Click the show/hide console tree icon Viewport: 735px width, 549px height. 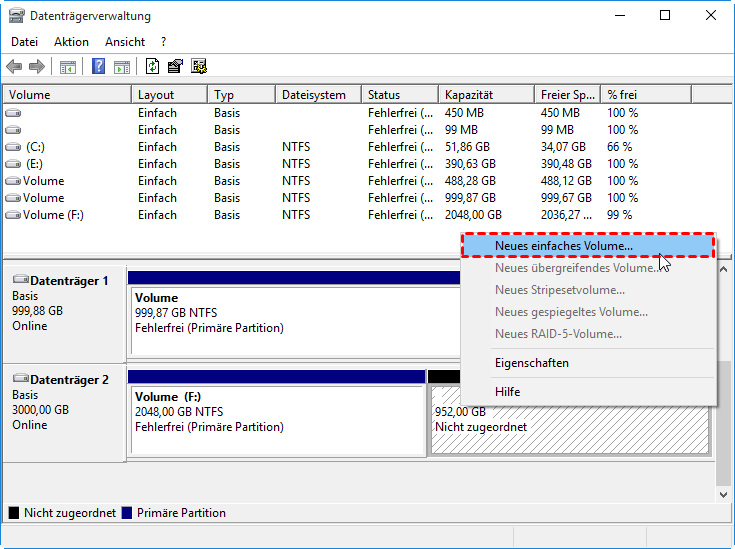tap(68, 67)
